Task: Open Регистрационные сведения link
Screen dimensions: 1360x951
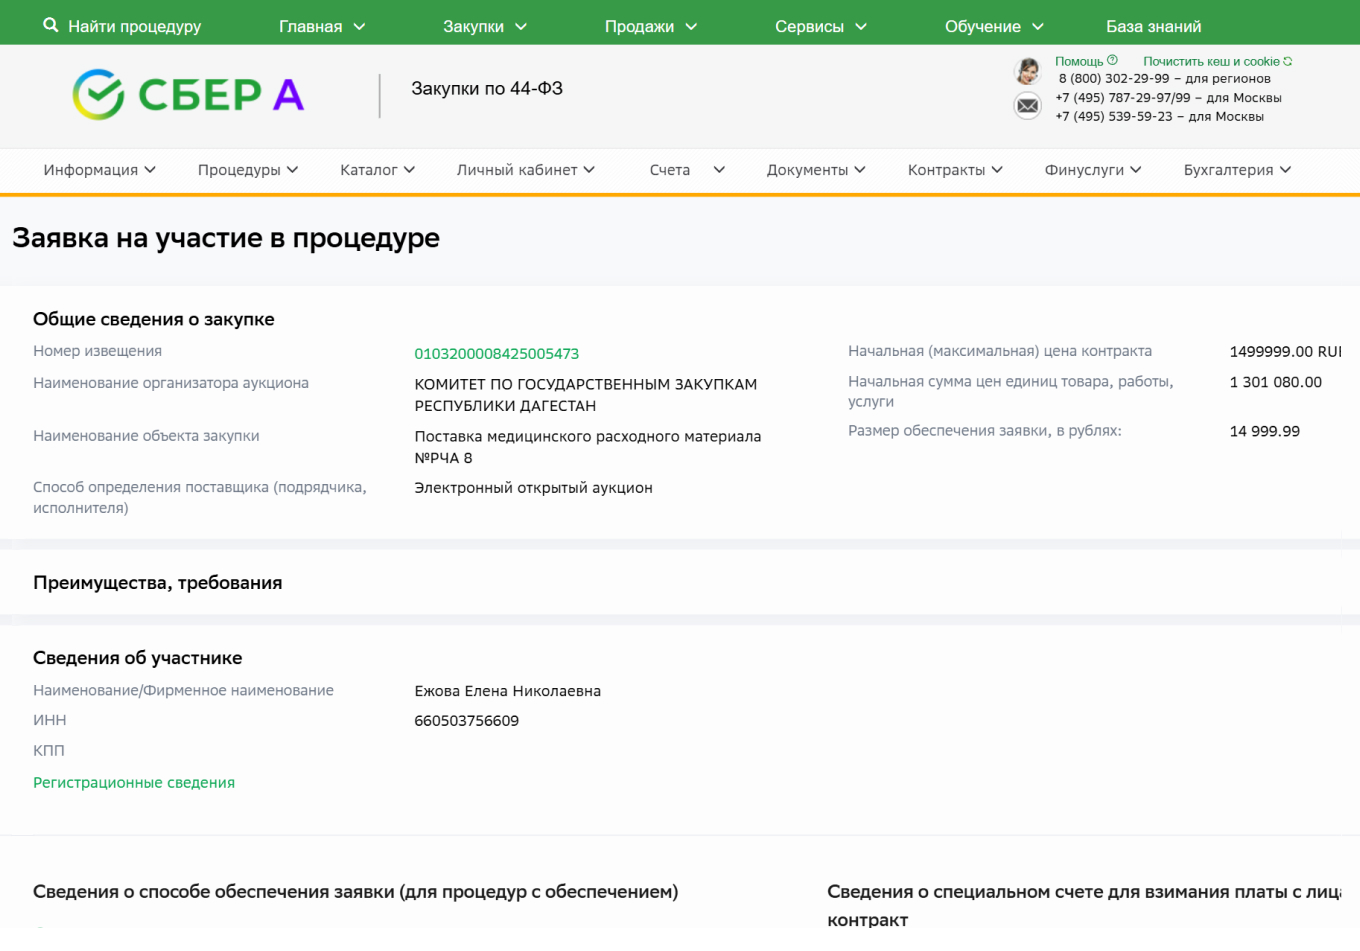Action: click(133, 782)
